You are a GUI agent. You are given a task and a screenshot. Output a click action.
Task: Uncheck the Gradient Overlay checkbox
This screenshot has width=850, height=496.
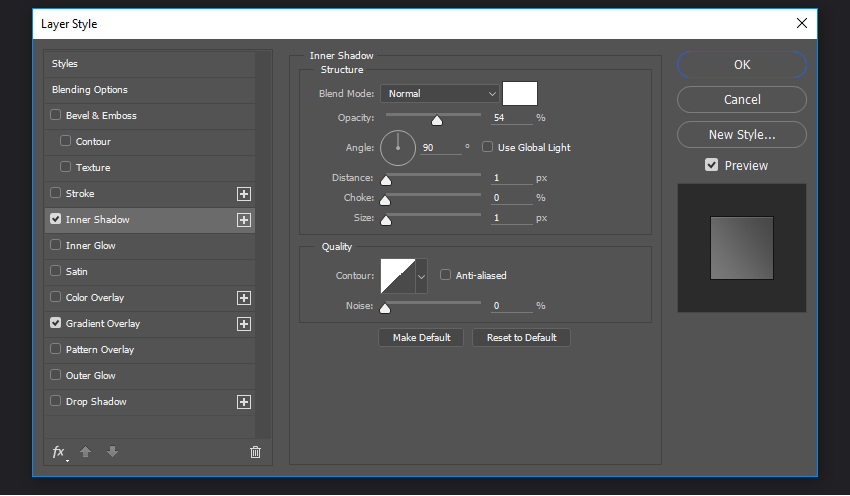click(55, 323)
